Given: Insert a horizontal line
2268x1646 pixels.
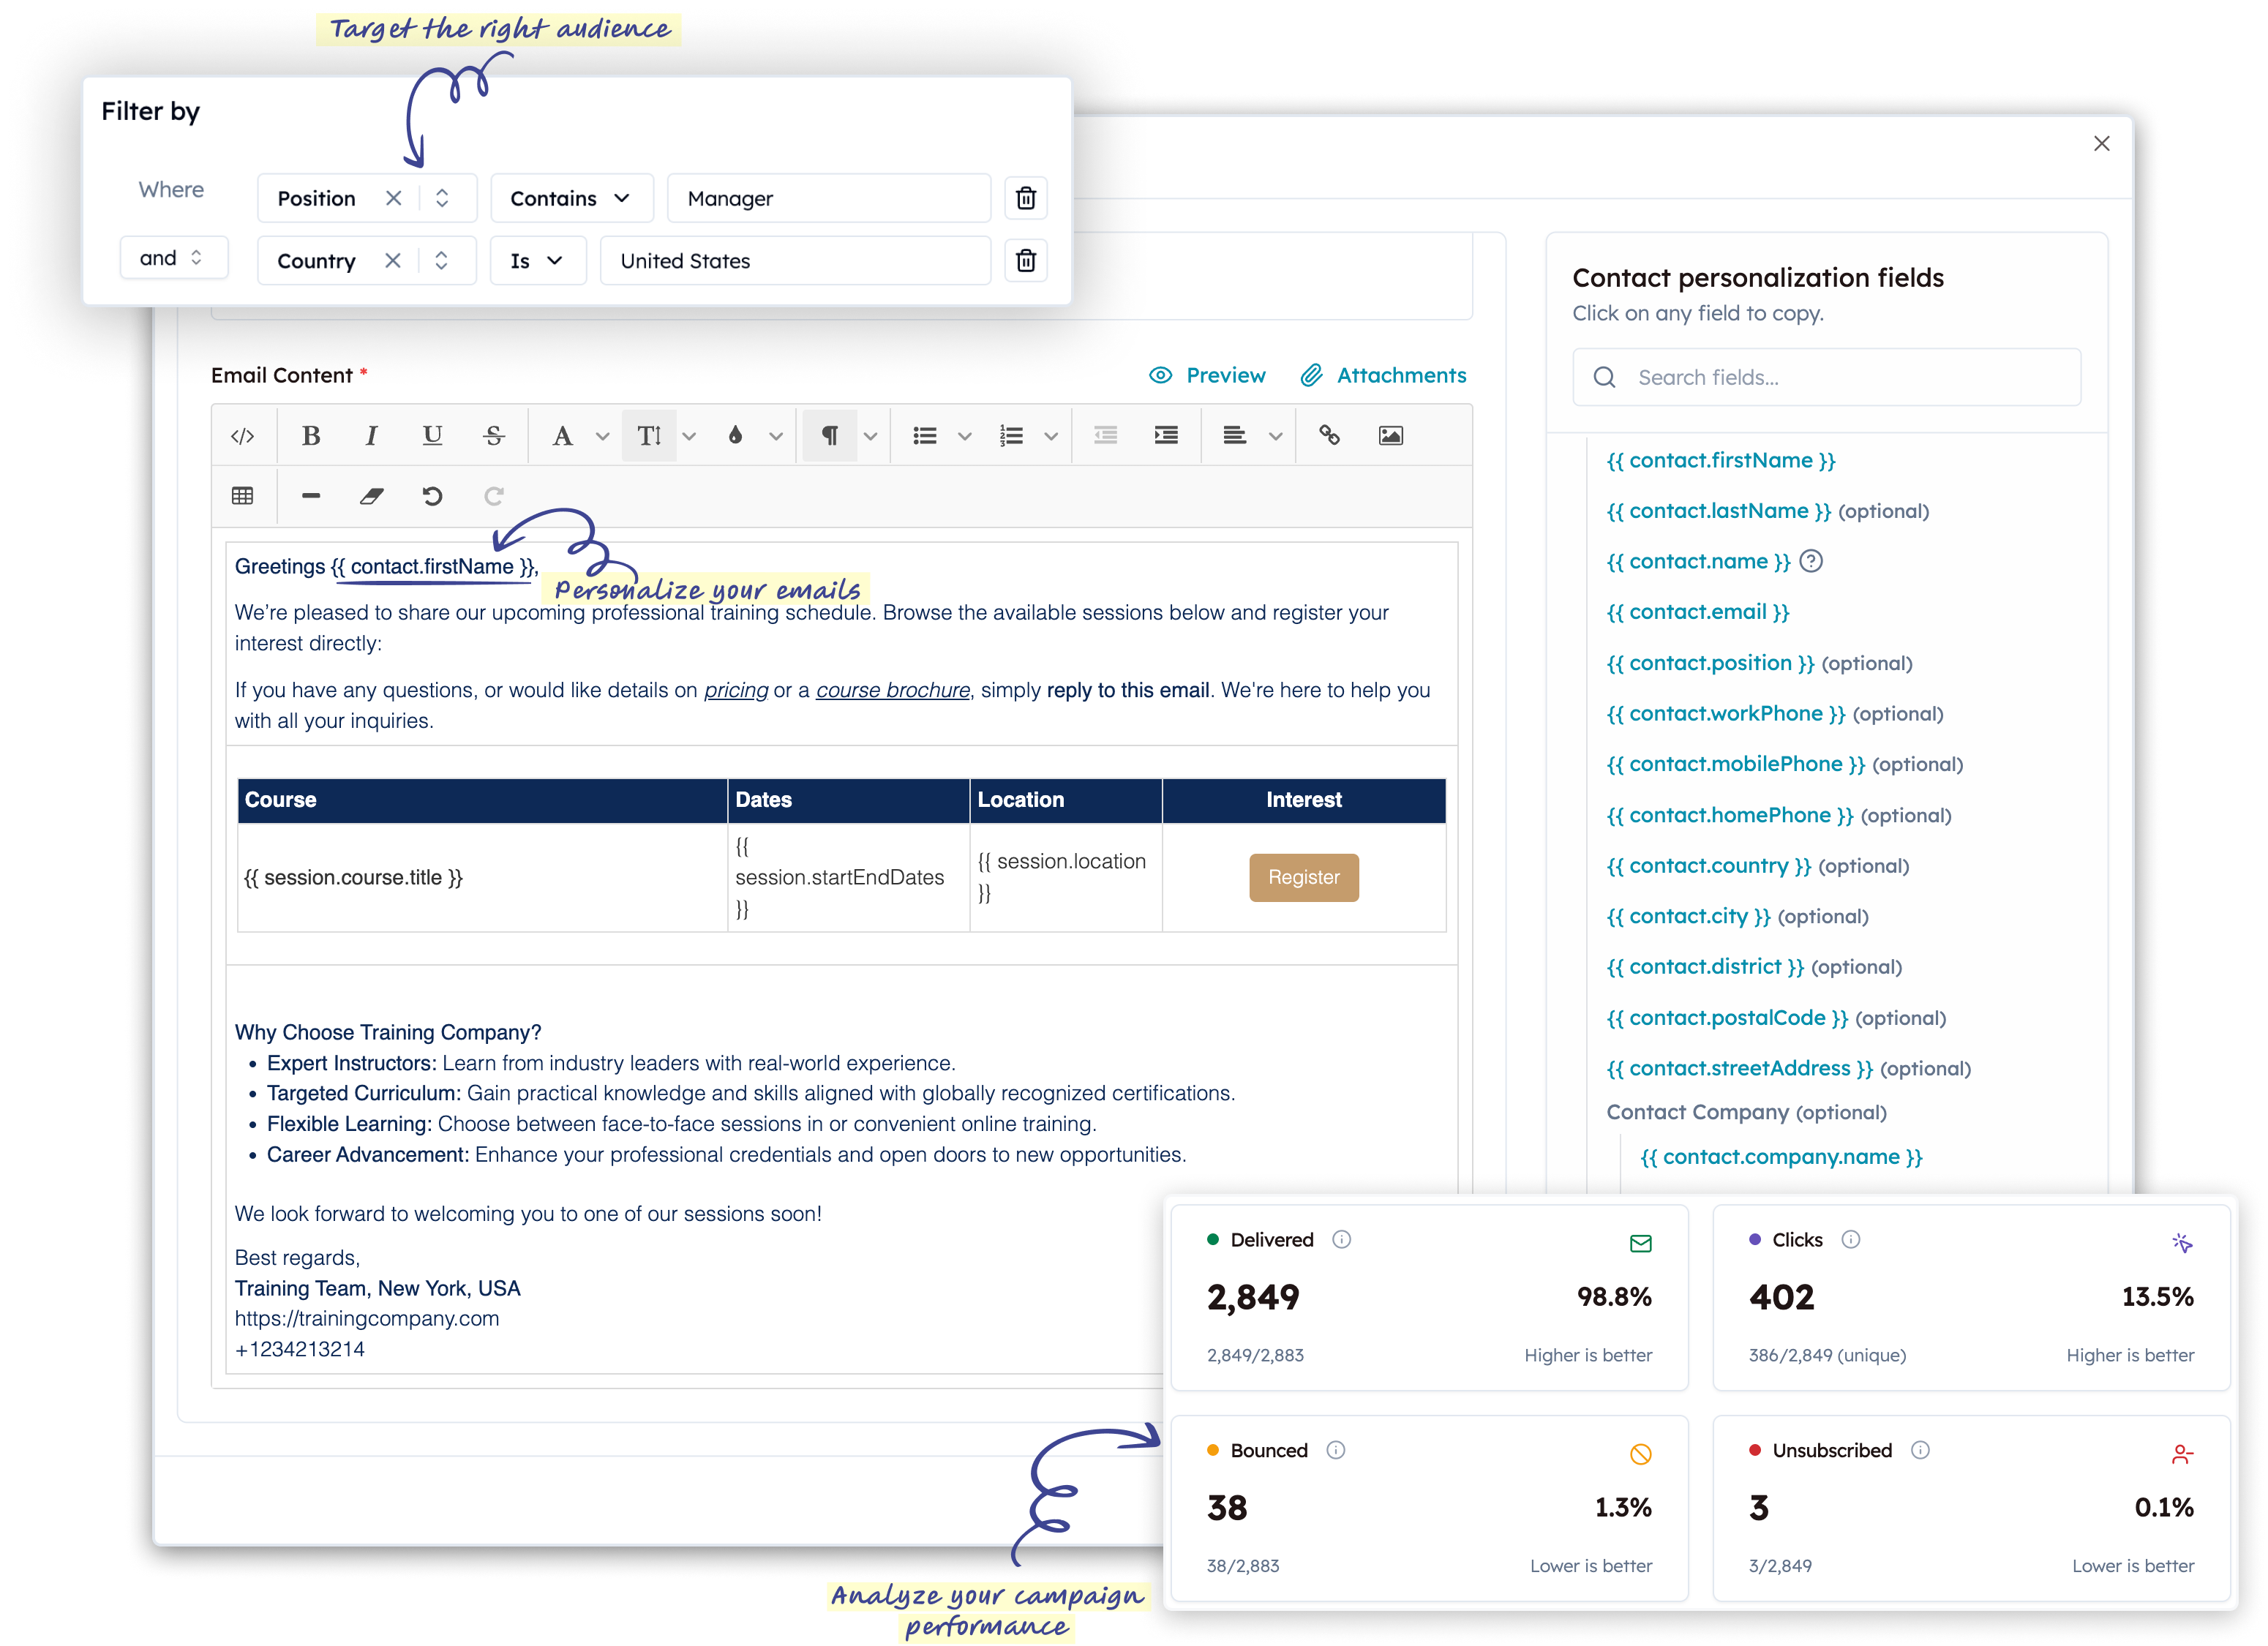Looking at the screenshot, I should (310, 495).
